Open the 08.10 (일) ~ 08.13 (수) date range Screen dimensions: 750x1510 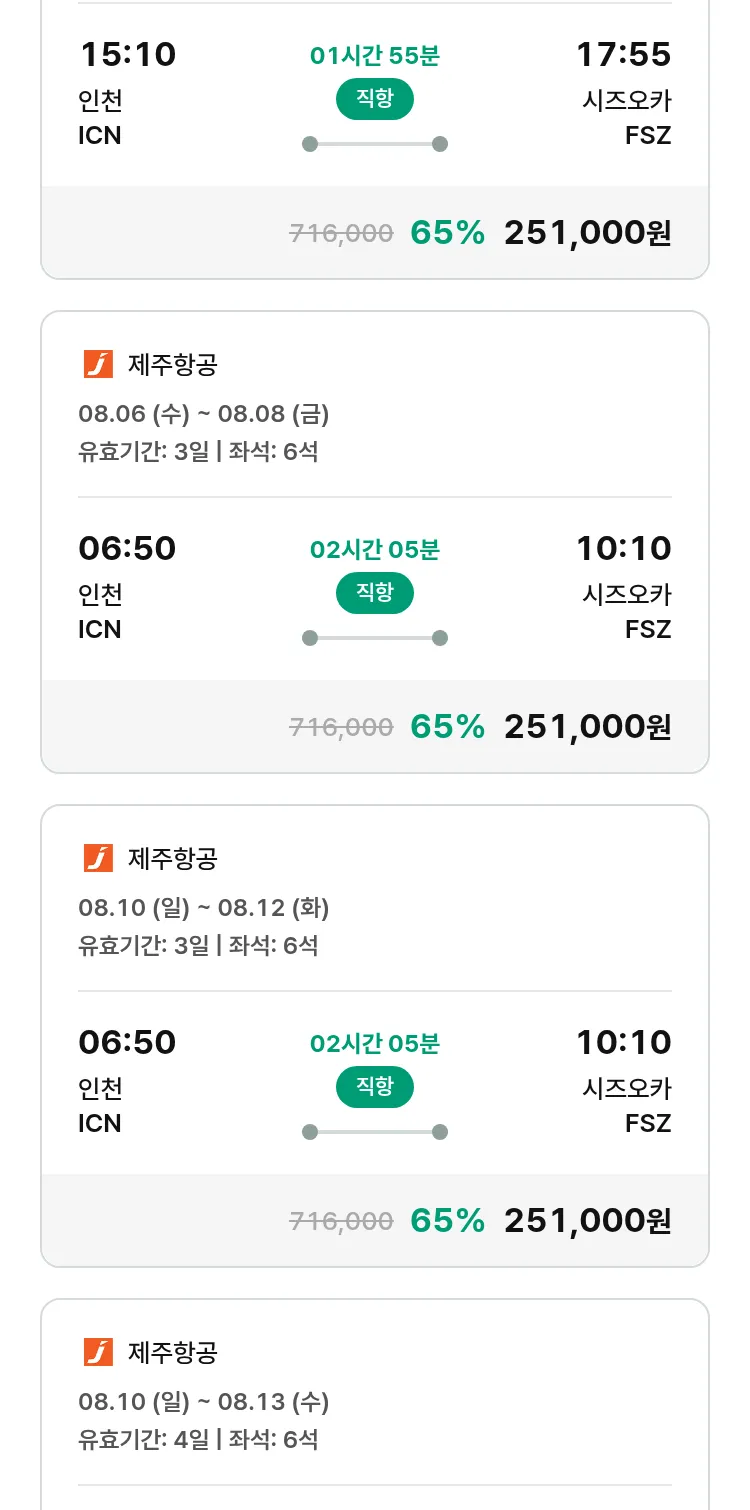[204, 1402]
